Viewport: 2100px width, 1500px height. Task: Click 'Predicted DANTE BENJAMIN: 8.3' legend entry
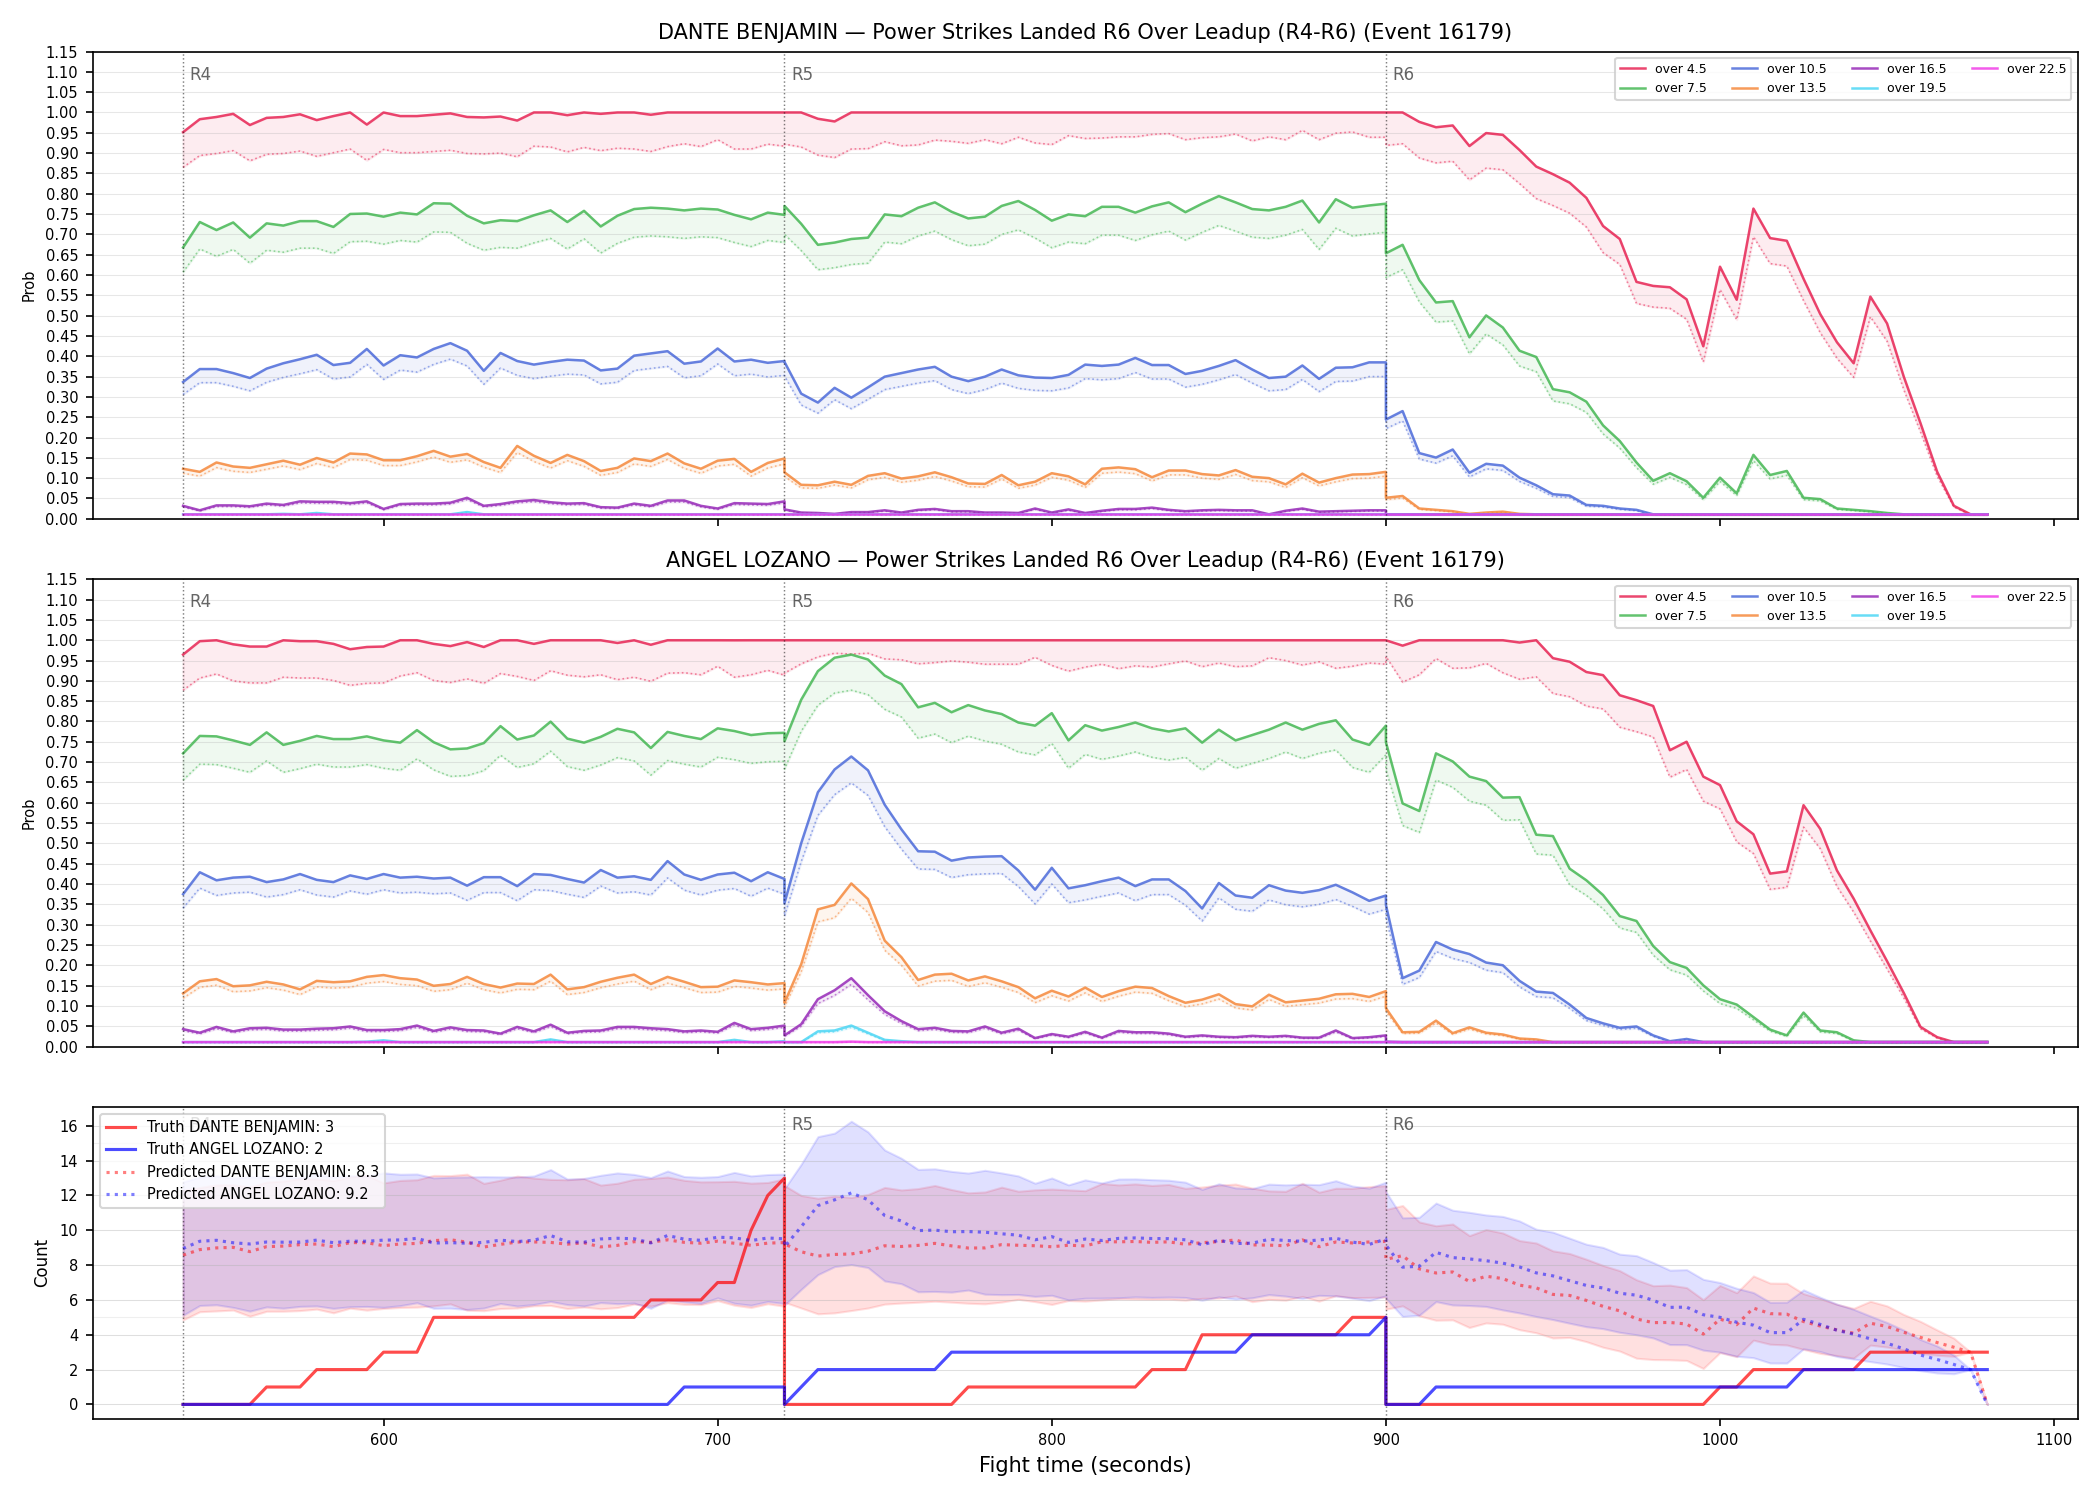pyautogui.click(x=242, y=1172)
